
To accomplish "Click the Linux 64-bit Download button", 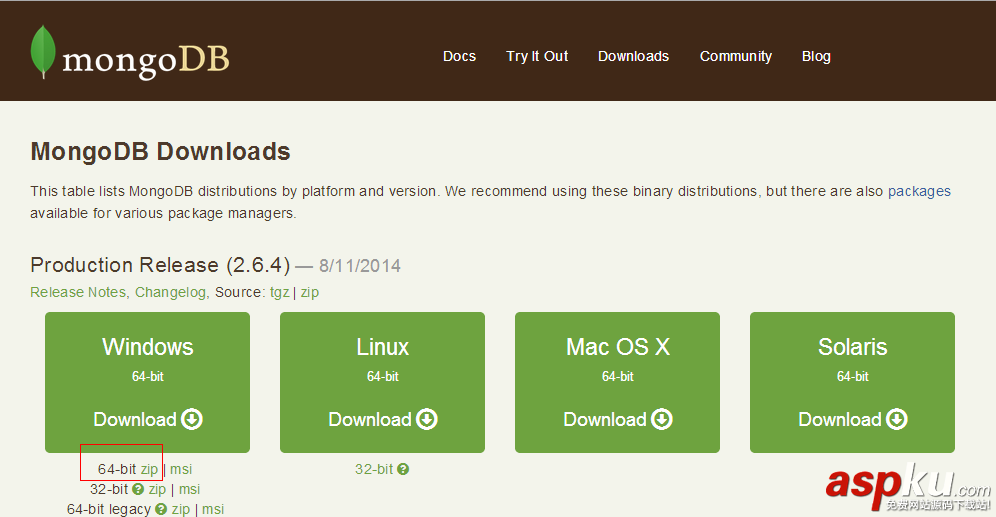I will 382,382.
